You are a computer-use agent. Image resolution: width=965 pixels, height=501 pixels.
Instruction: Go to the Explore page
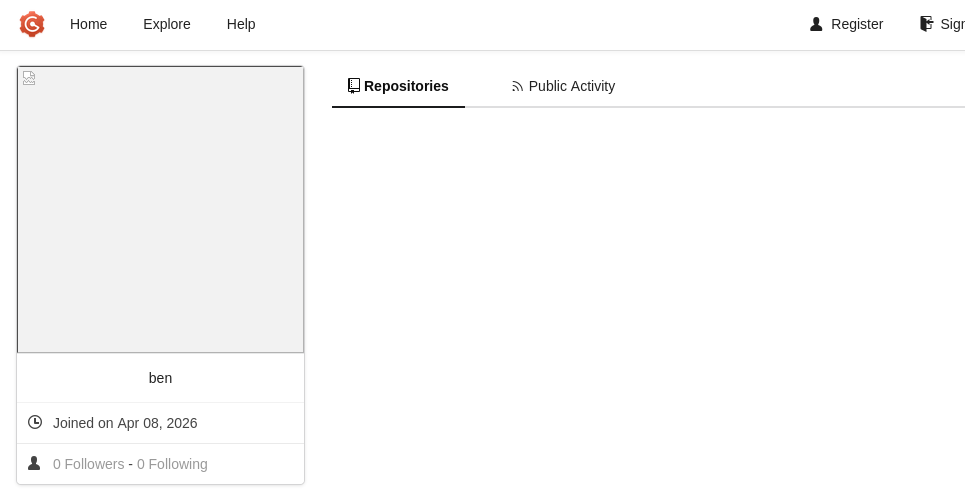click(167, 24)
